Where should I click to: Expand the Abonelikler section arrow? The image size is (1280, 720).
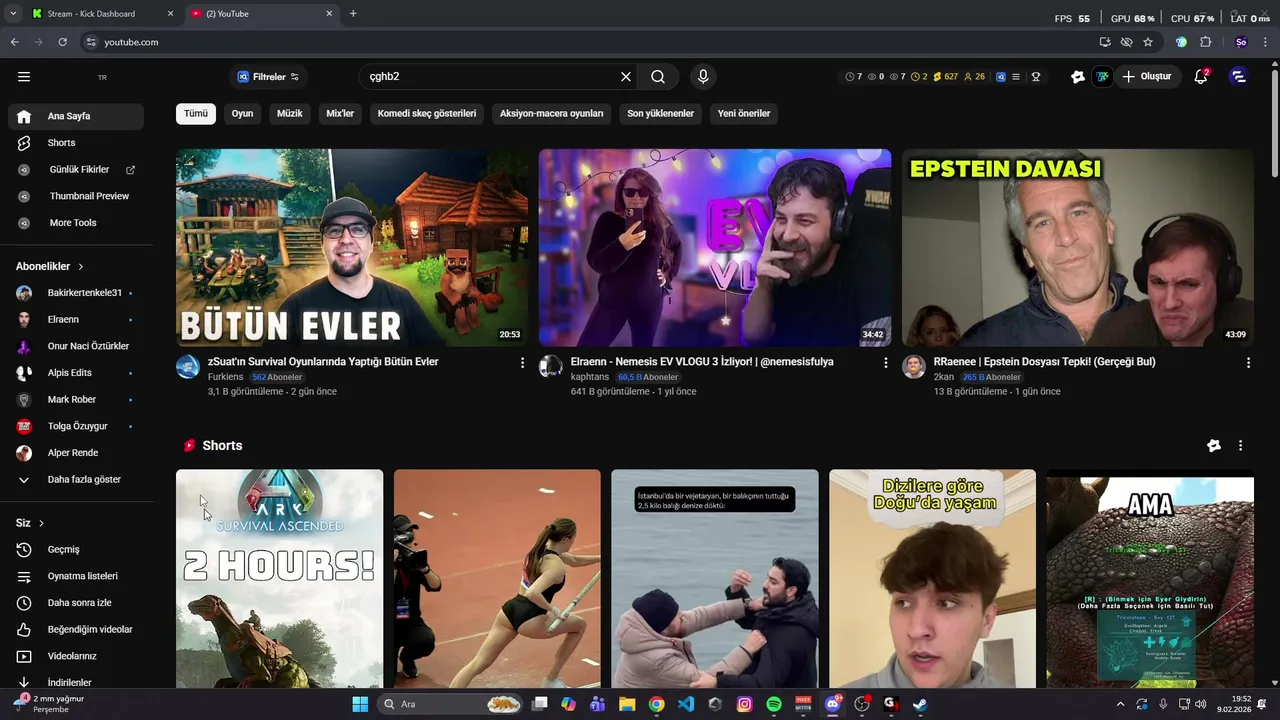click(x=81, y=267)
